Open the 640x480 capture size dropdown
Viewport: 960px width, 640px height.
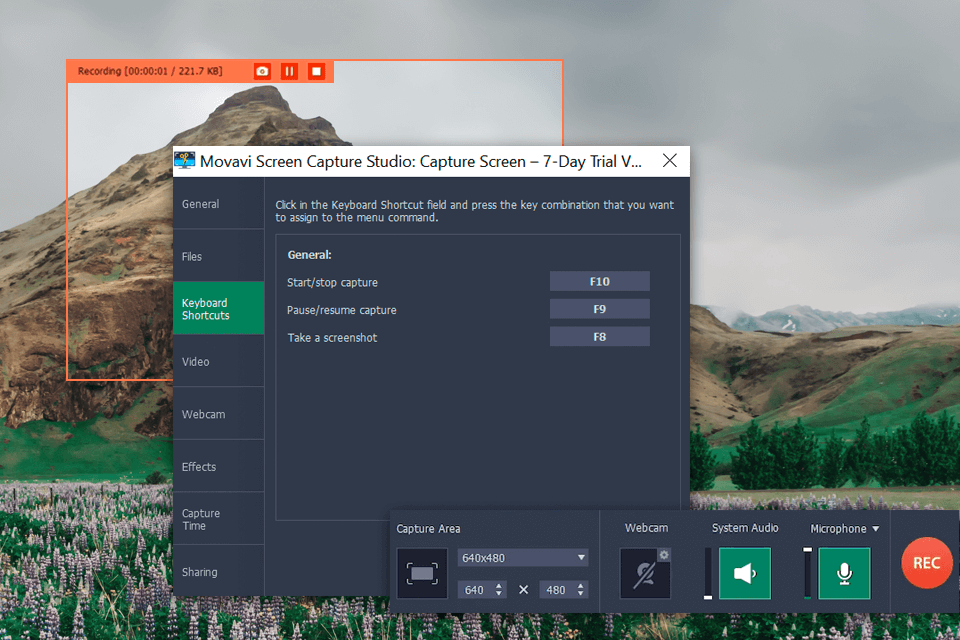pyautogui.click(x=523, y=558)
